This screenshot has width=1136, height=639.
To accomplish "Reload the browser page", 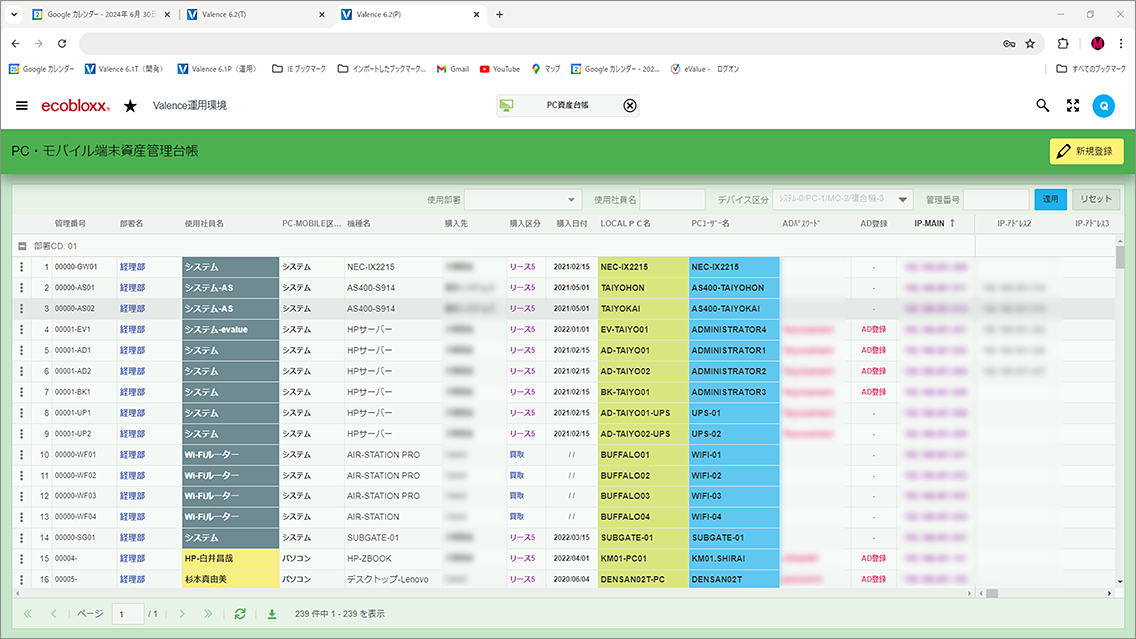I will (x=62, y=43).
